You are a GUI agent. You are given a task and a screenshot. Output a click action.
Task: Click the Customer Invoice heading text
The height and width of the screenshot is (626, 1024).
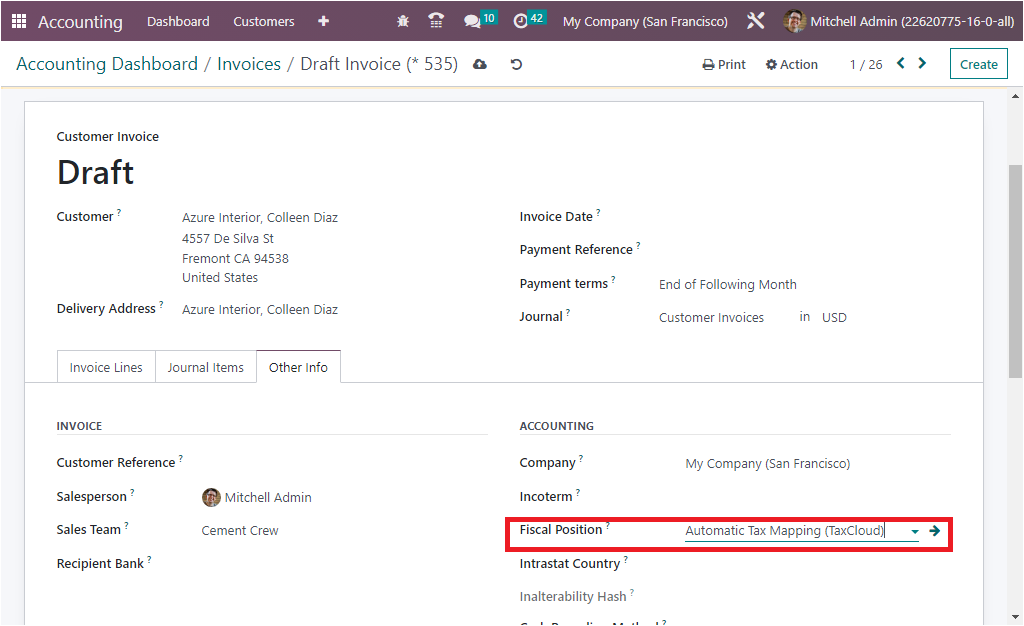pos(108,136)
